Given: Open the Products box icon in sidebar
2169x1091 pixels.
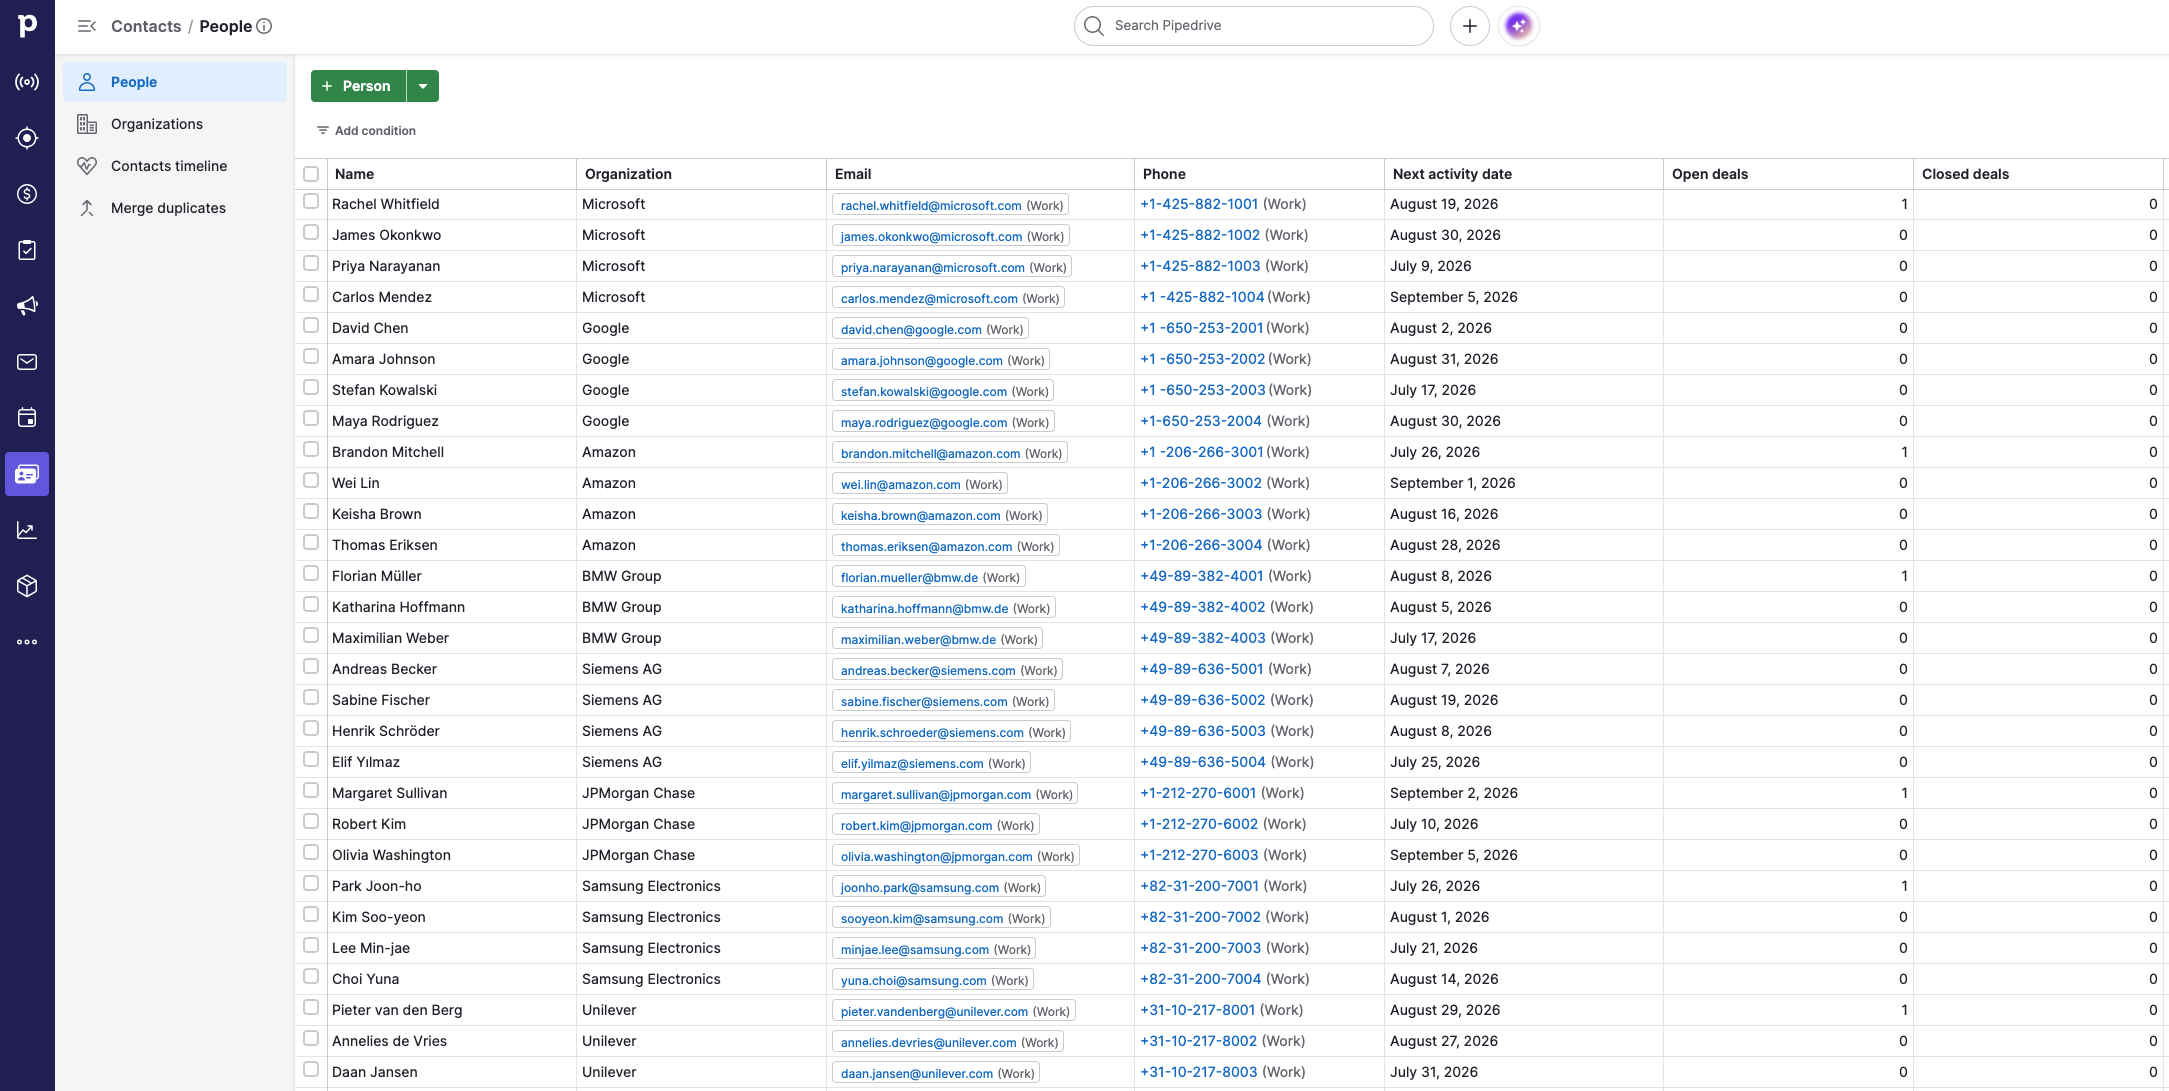Looking at the screenshot, I should tap(27, 586).
